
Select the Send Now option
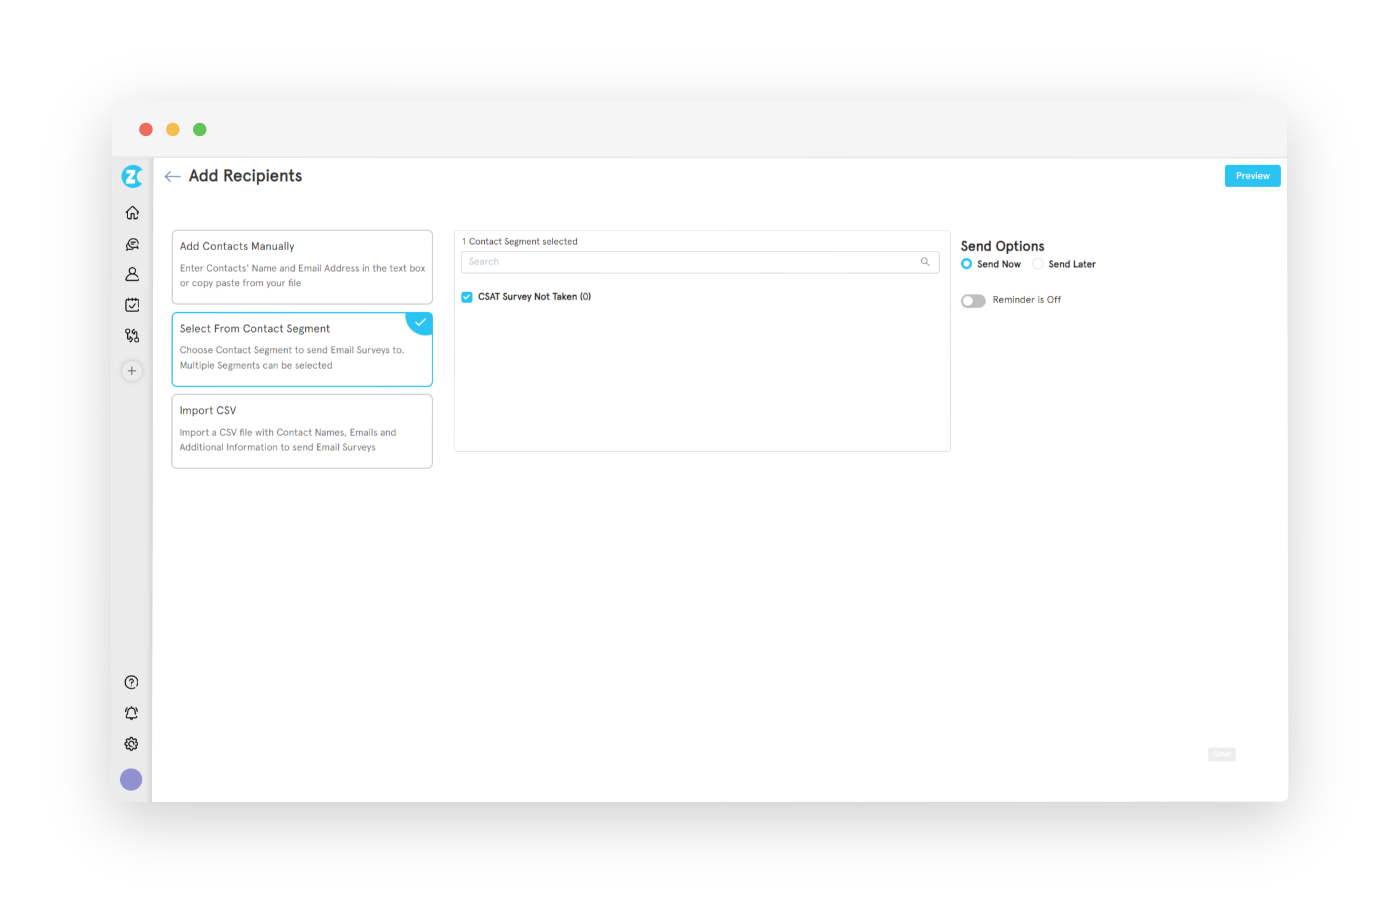[966, 264]
